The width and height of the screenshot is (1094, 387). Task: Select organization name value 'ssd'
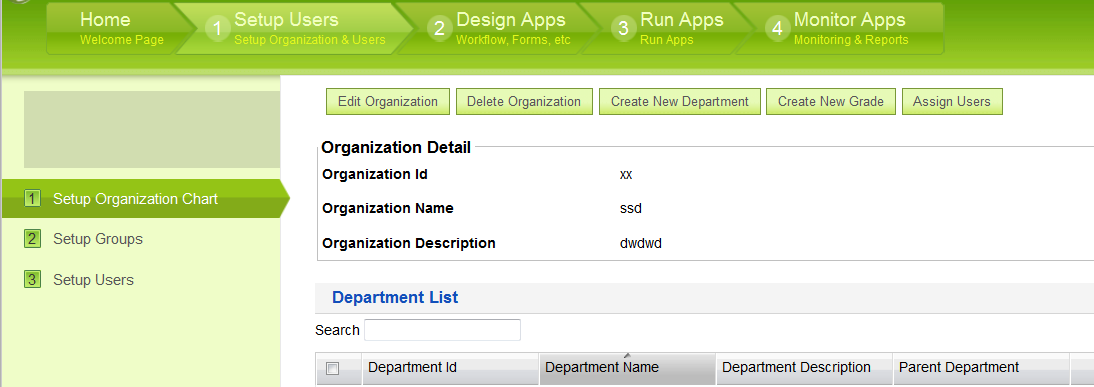point(631,208)
